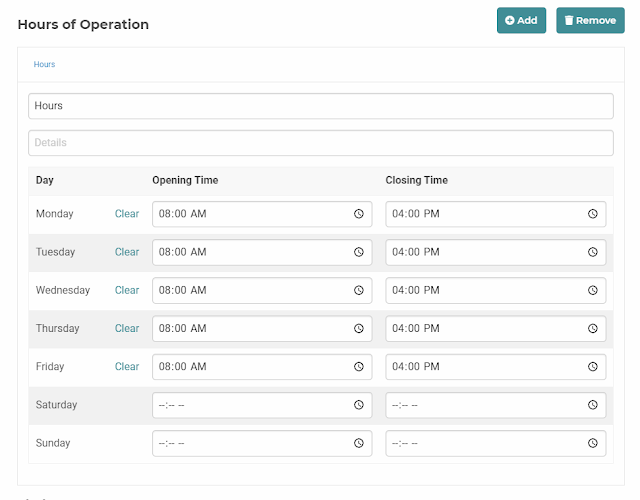Click the Hours of Operation heading
This screenshot has height=500, width=640.
[83, 24]
